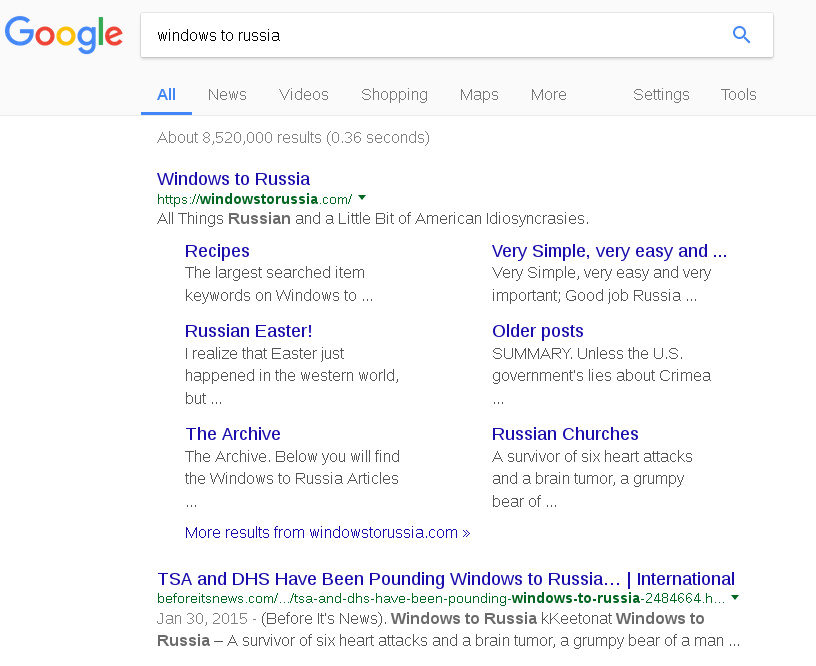
Task: Open the Recipes sitelink
Action: (217, 251)
